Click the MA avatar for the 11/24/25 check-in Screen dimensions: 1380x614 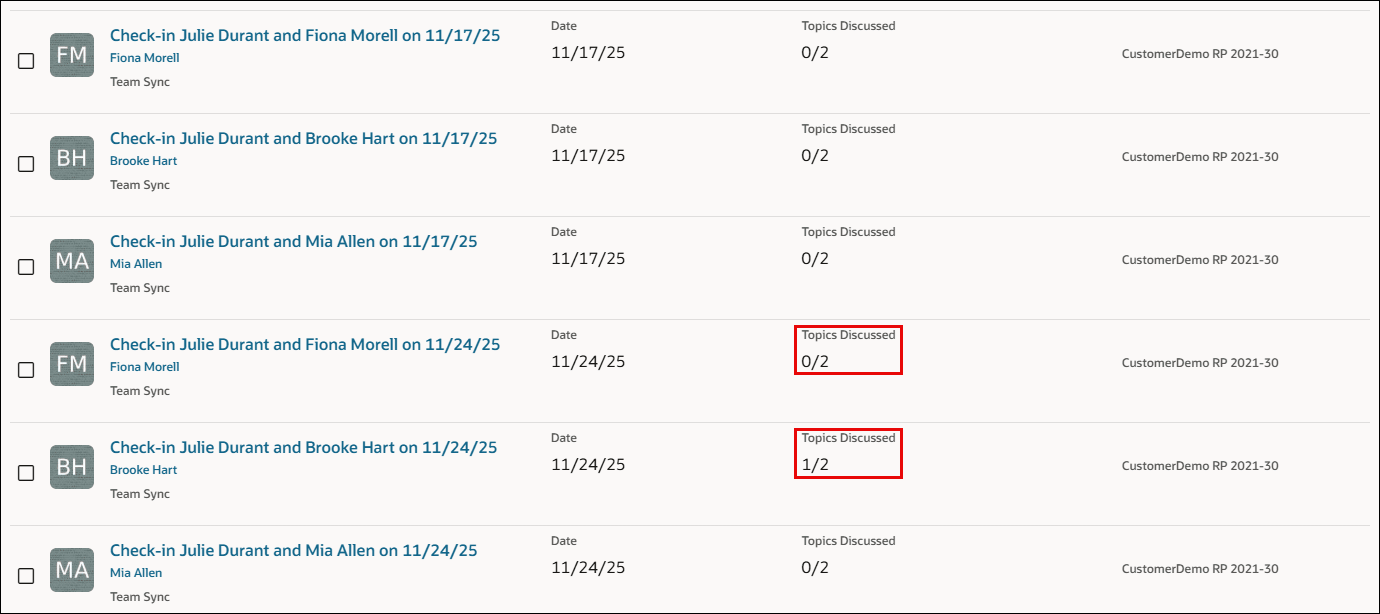click(72, 570)
